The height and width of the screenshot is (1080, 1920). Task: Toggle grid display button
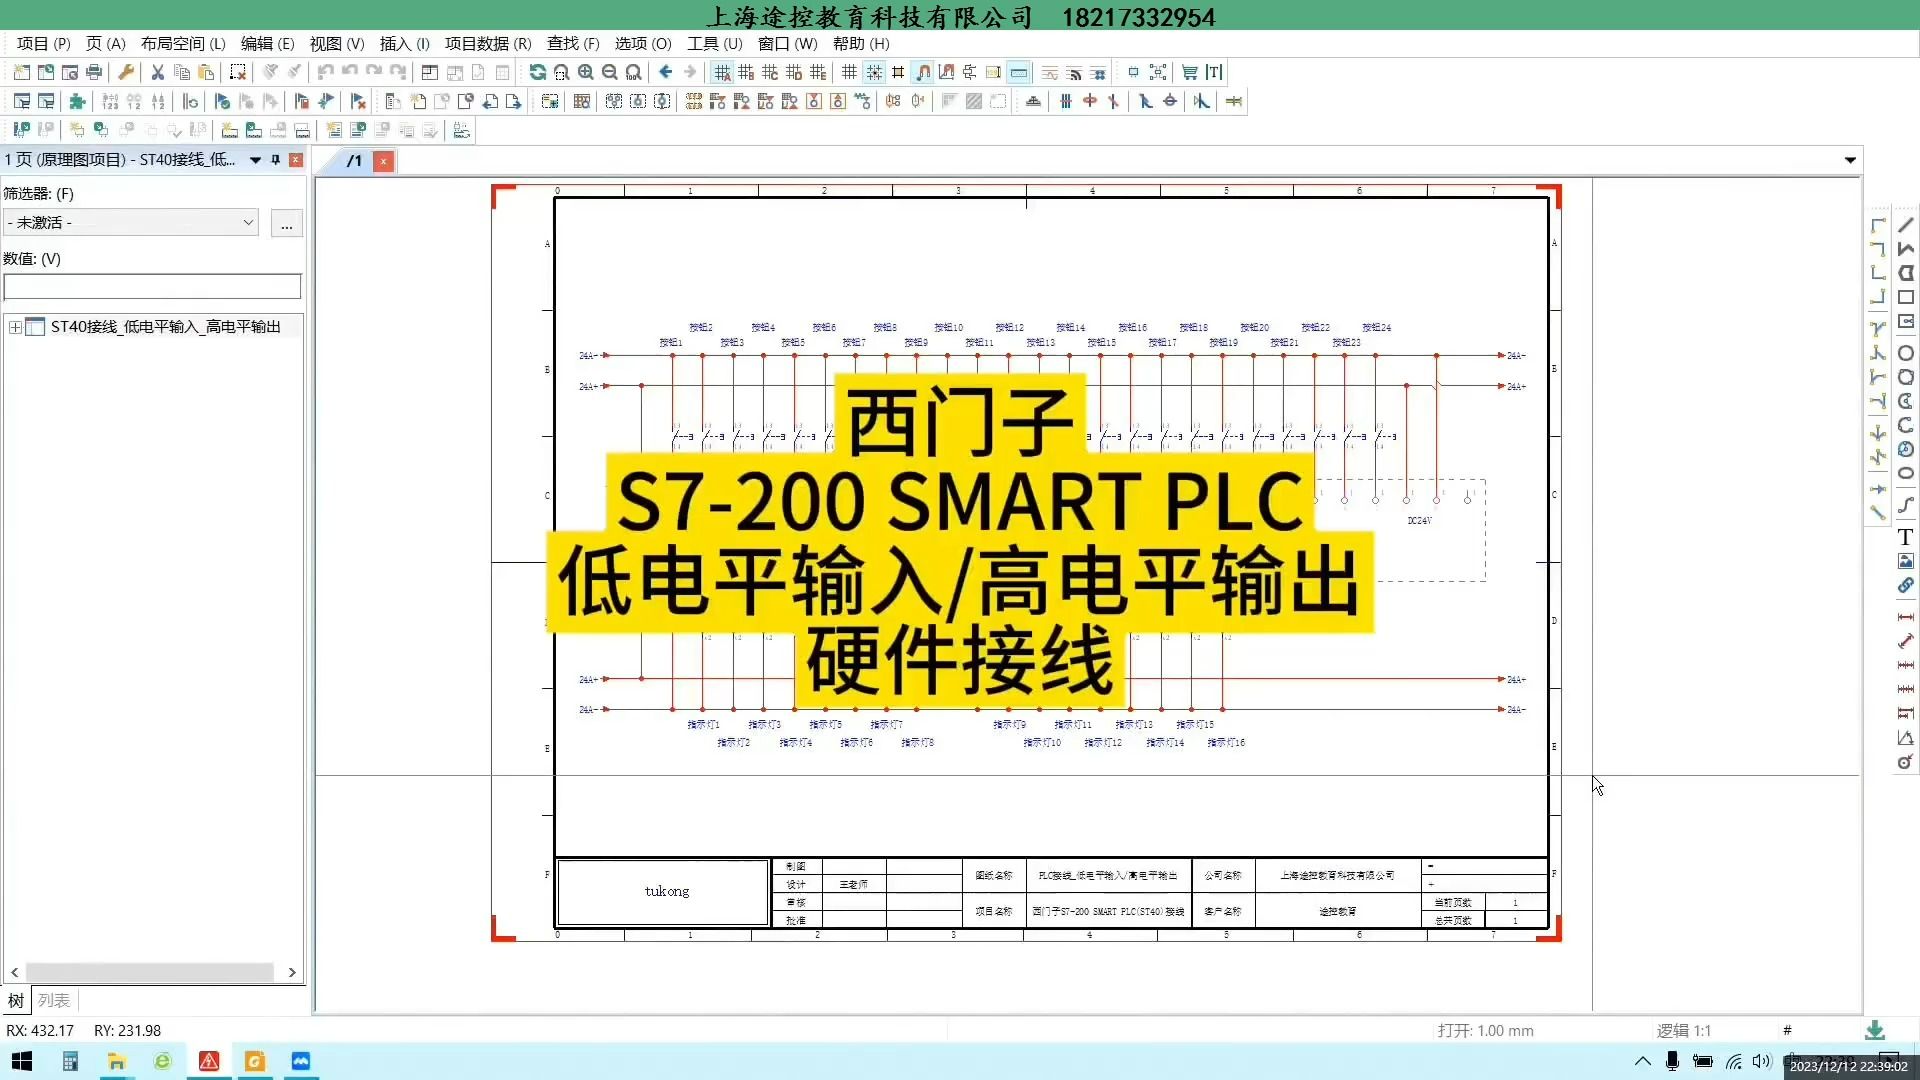click(850, 72)
